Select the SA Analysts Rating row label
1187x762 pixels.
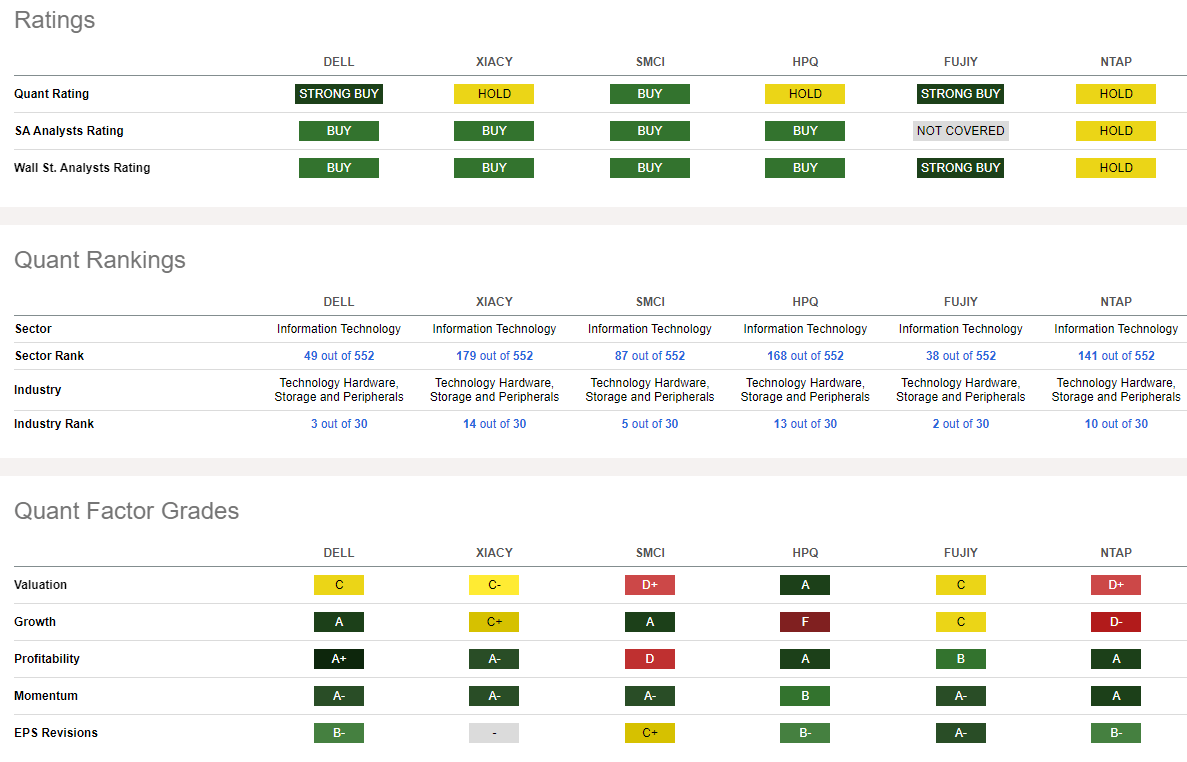69,131
